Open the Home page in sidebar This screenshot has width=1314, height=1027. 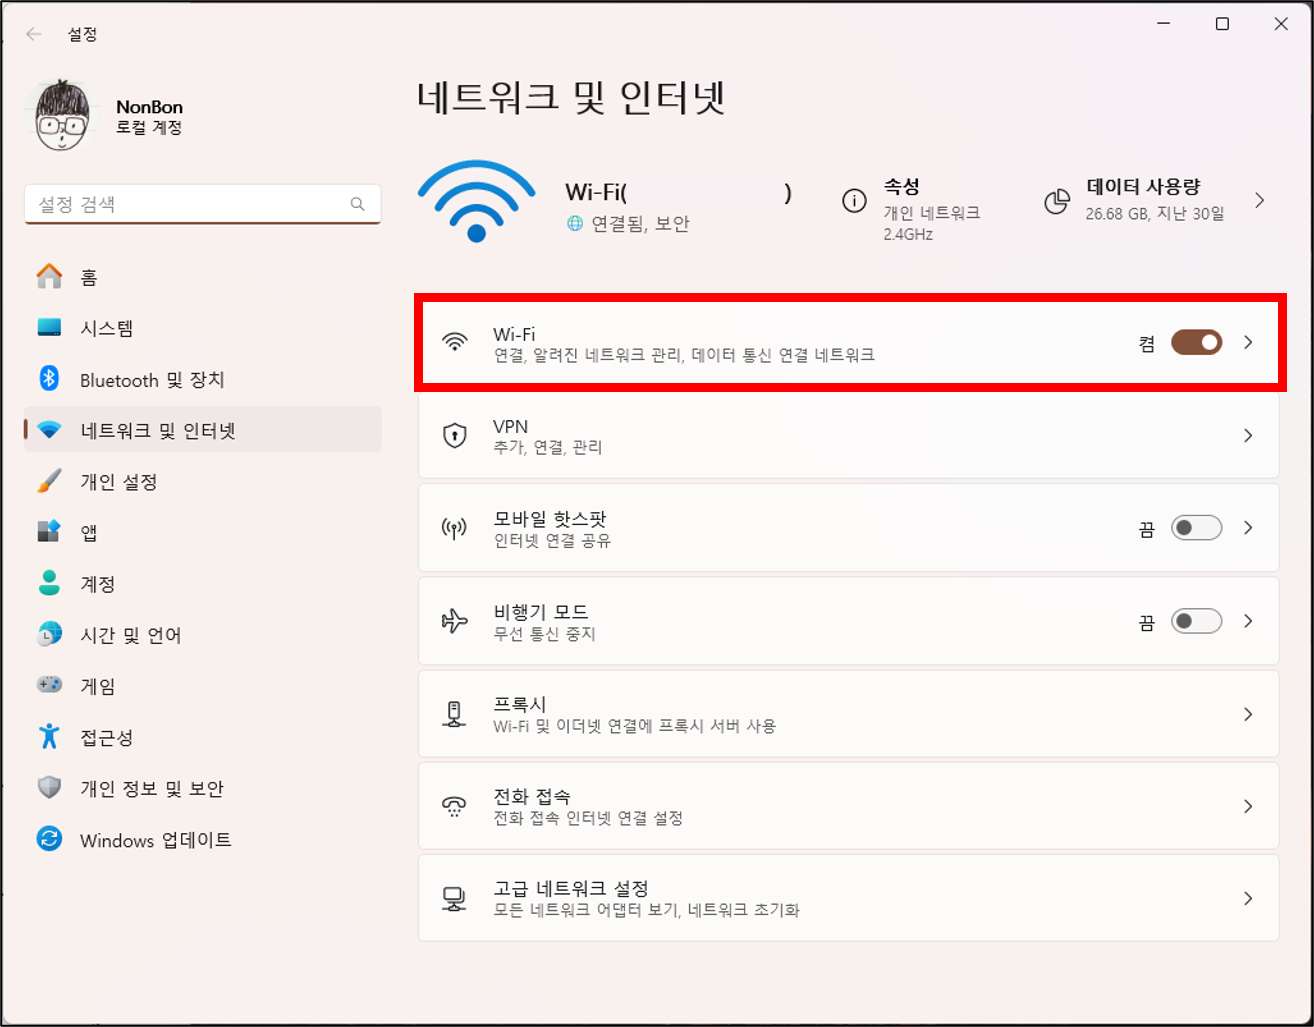click(x=202, y=277)
